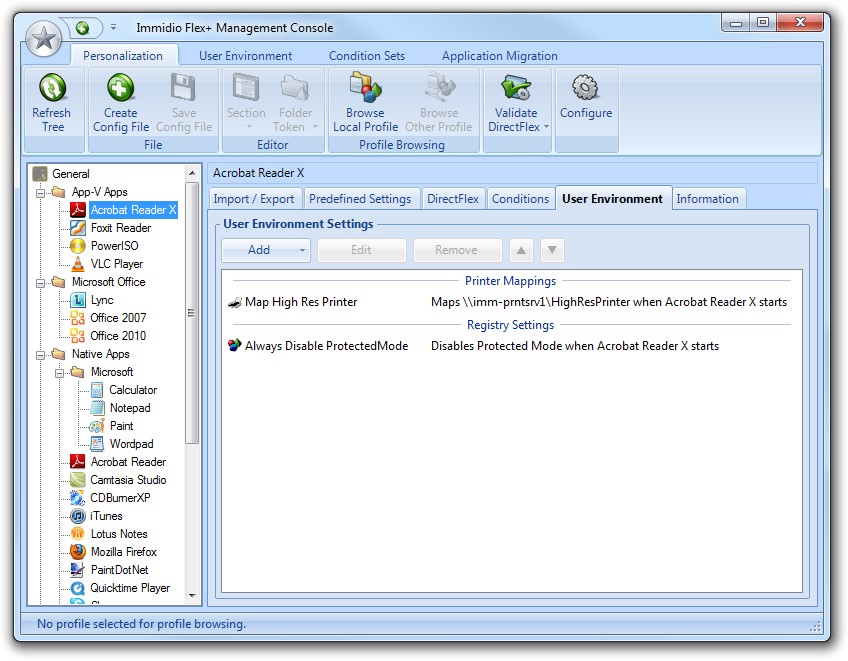The width and height of the screenshot is (848, 661).
Task: Switch to the User Environment ribbon tab
Action: pyautogui.click(x=246, y=56)
